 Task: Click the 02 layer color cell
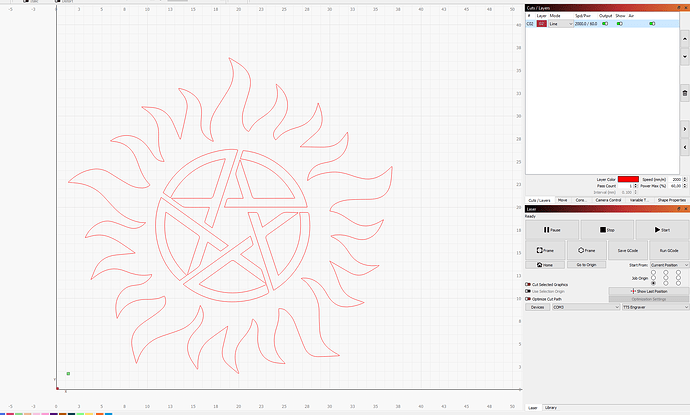pos(542,24)
